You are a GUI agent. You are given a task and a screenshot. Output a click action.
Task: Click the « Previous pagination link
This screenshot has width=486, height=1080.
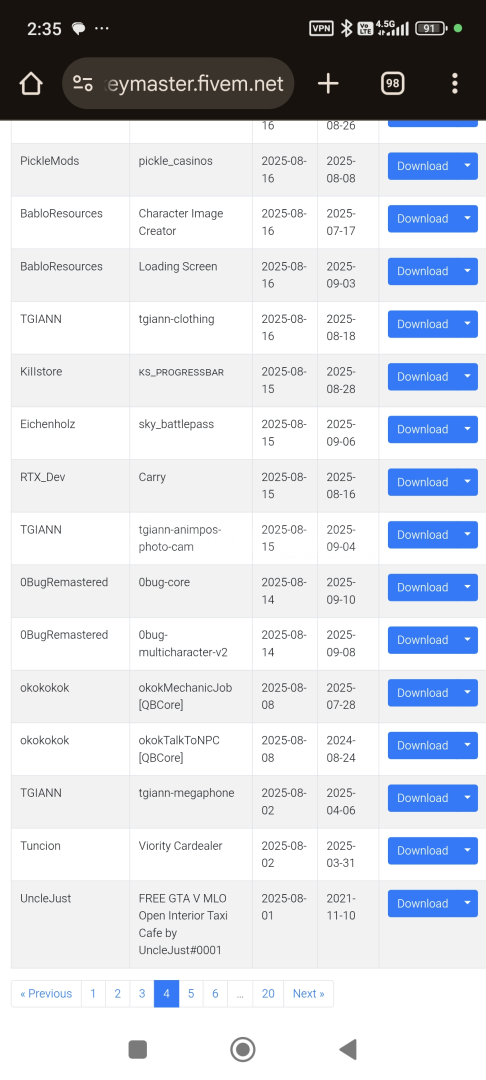point(46,994)
